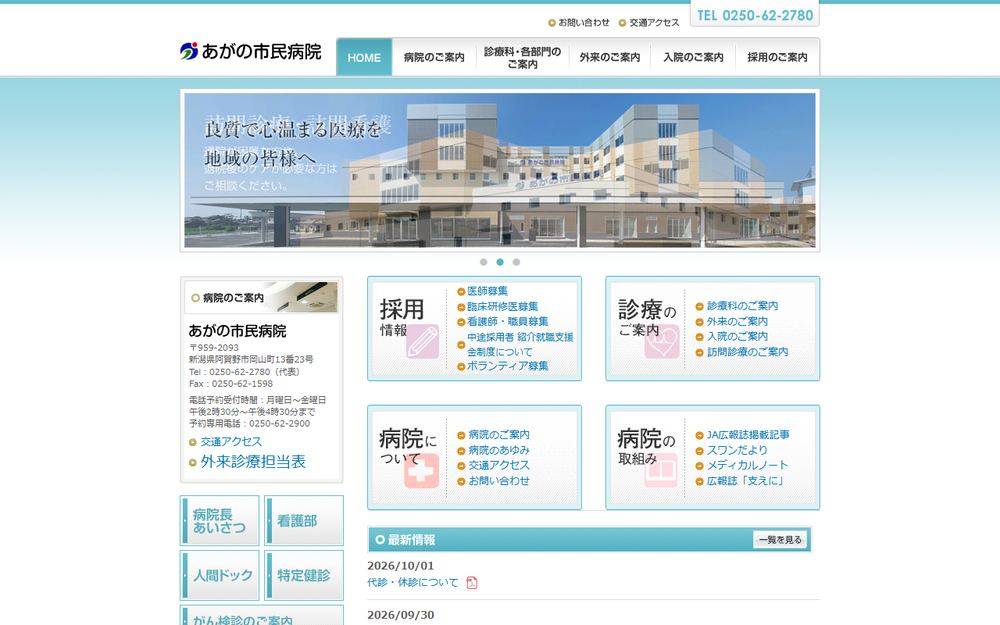Open the HOME navigation tab
This screenshot has height=625, width=1000.
(364, 57)
